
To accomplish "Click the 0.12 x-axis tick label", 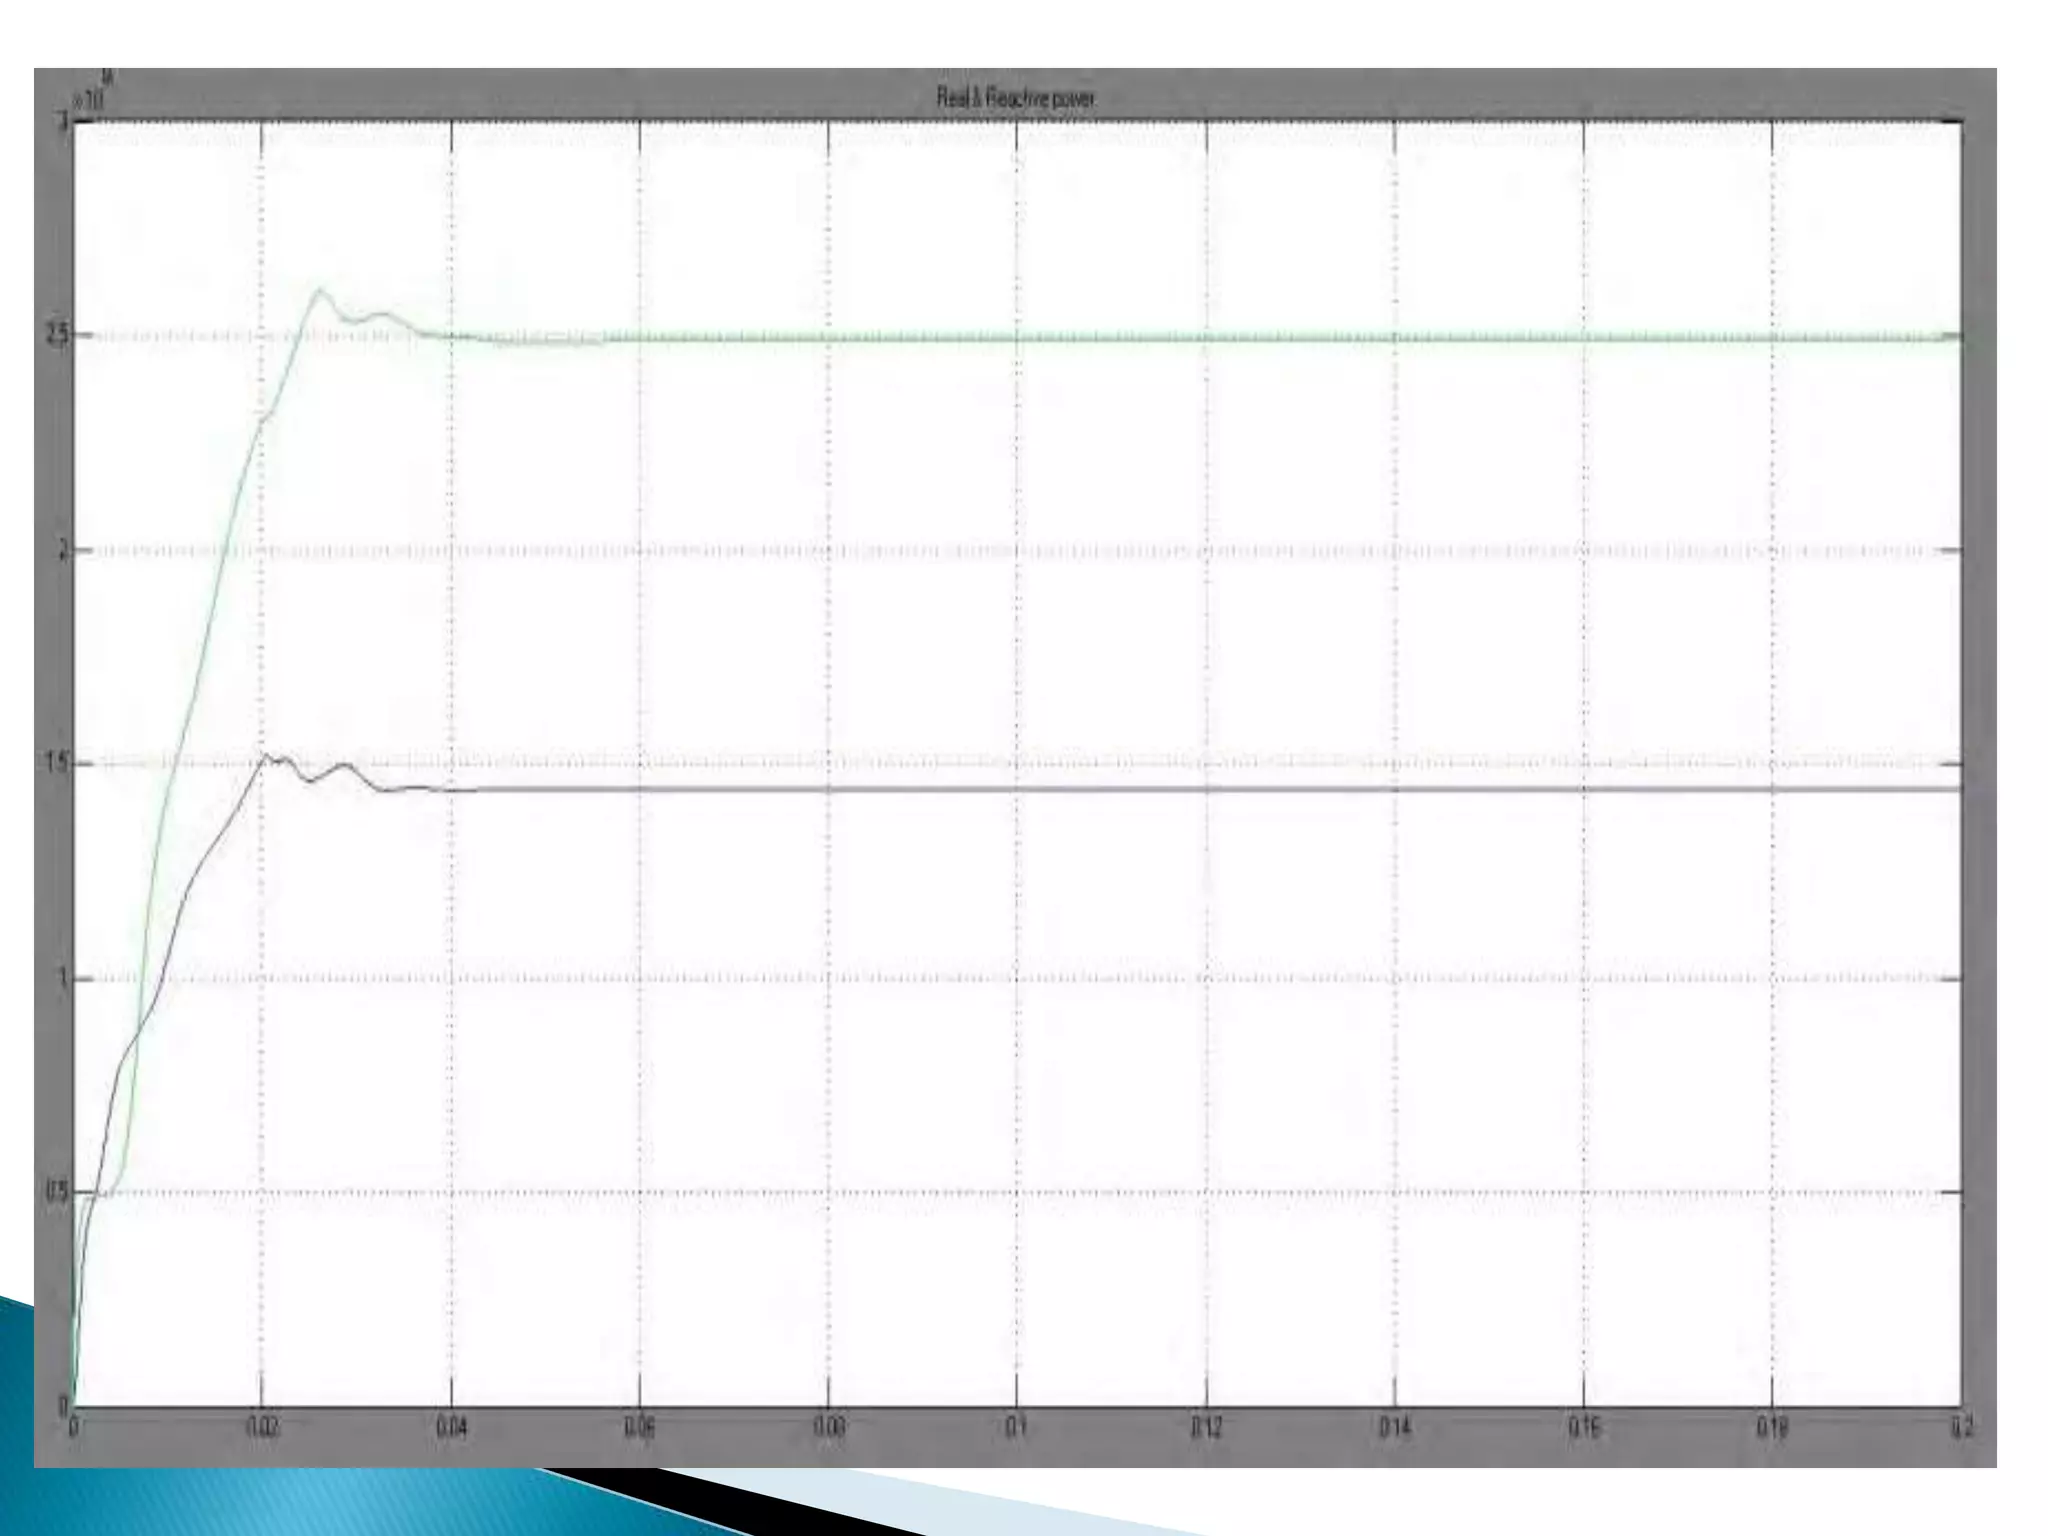I will coord(1206,1427).
